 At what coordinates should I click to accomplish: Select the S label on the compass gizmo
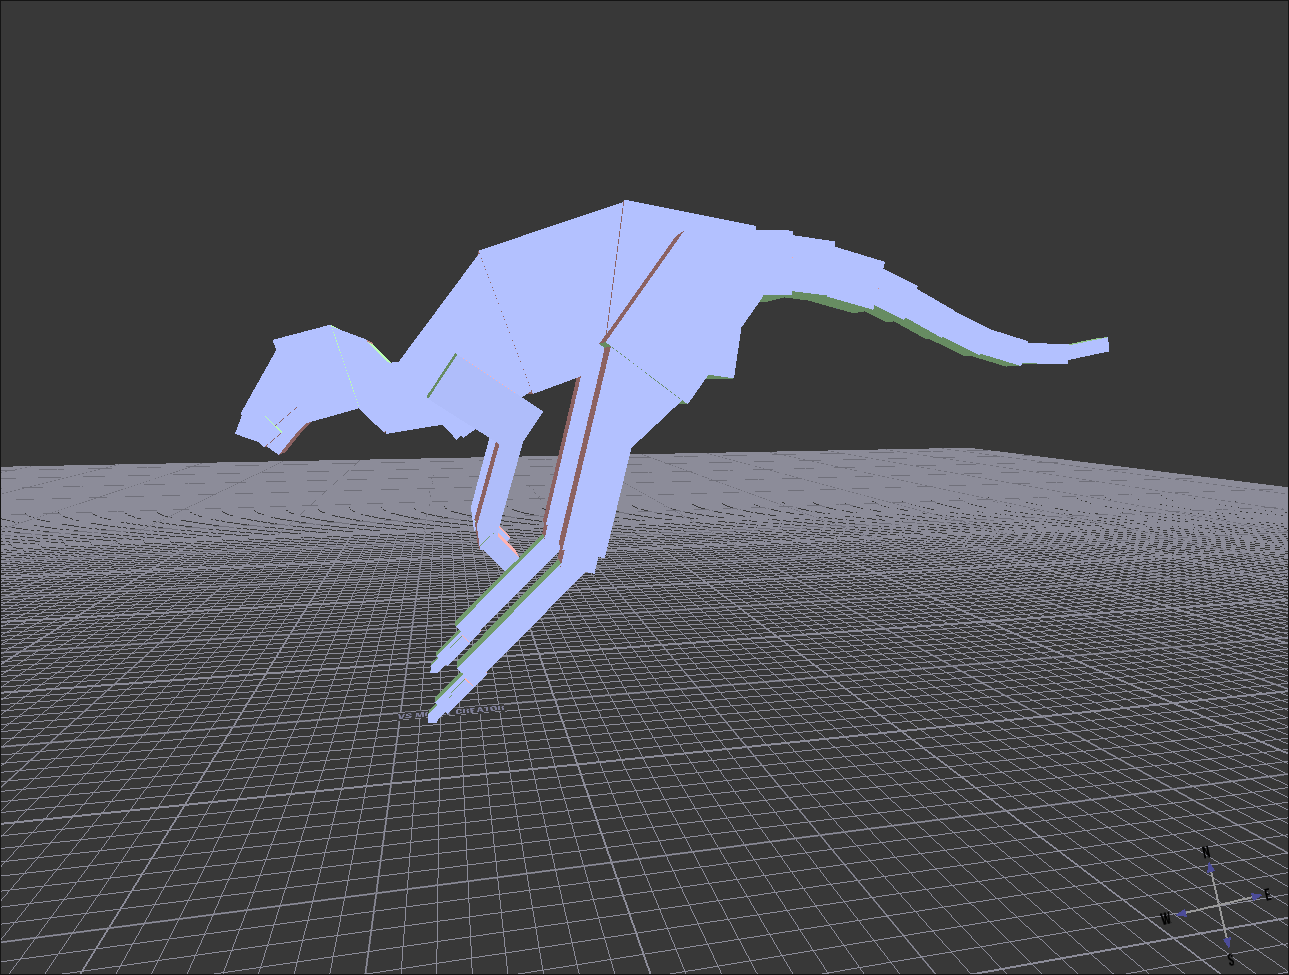click(1231, 960)
